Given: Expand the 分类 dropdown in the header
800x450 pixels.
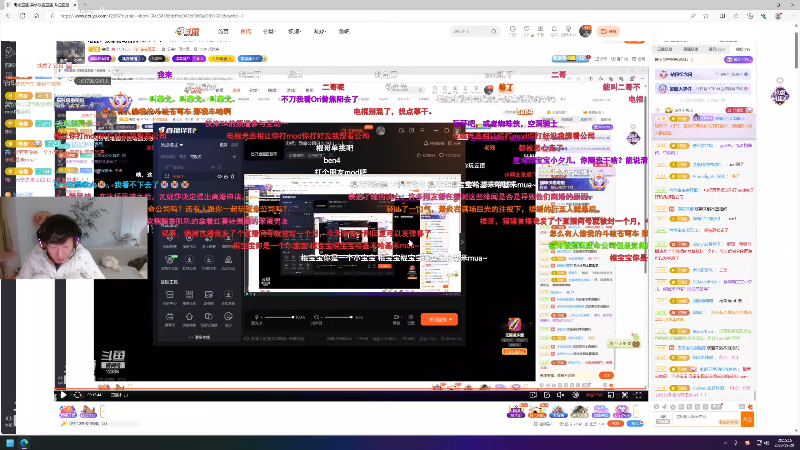Looking at the screenshot, I should click(269, 32).
